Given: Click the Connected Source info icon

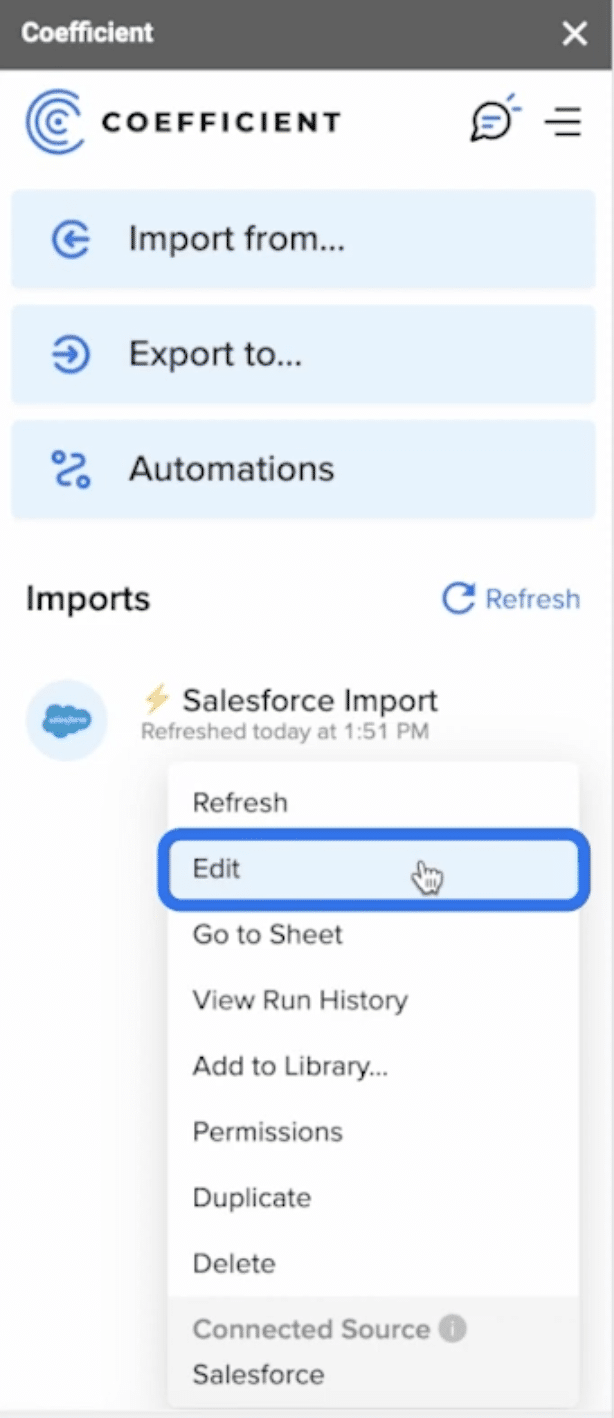Looking at the screenshot, I should 453,1329.
